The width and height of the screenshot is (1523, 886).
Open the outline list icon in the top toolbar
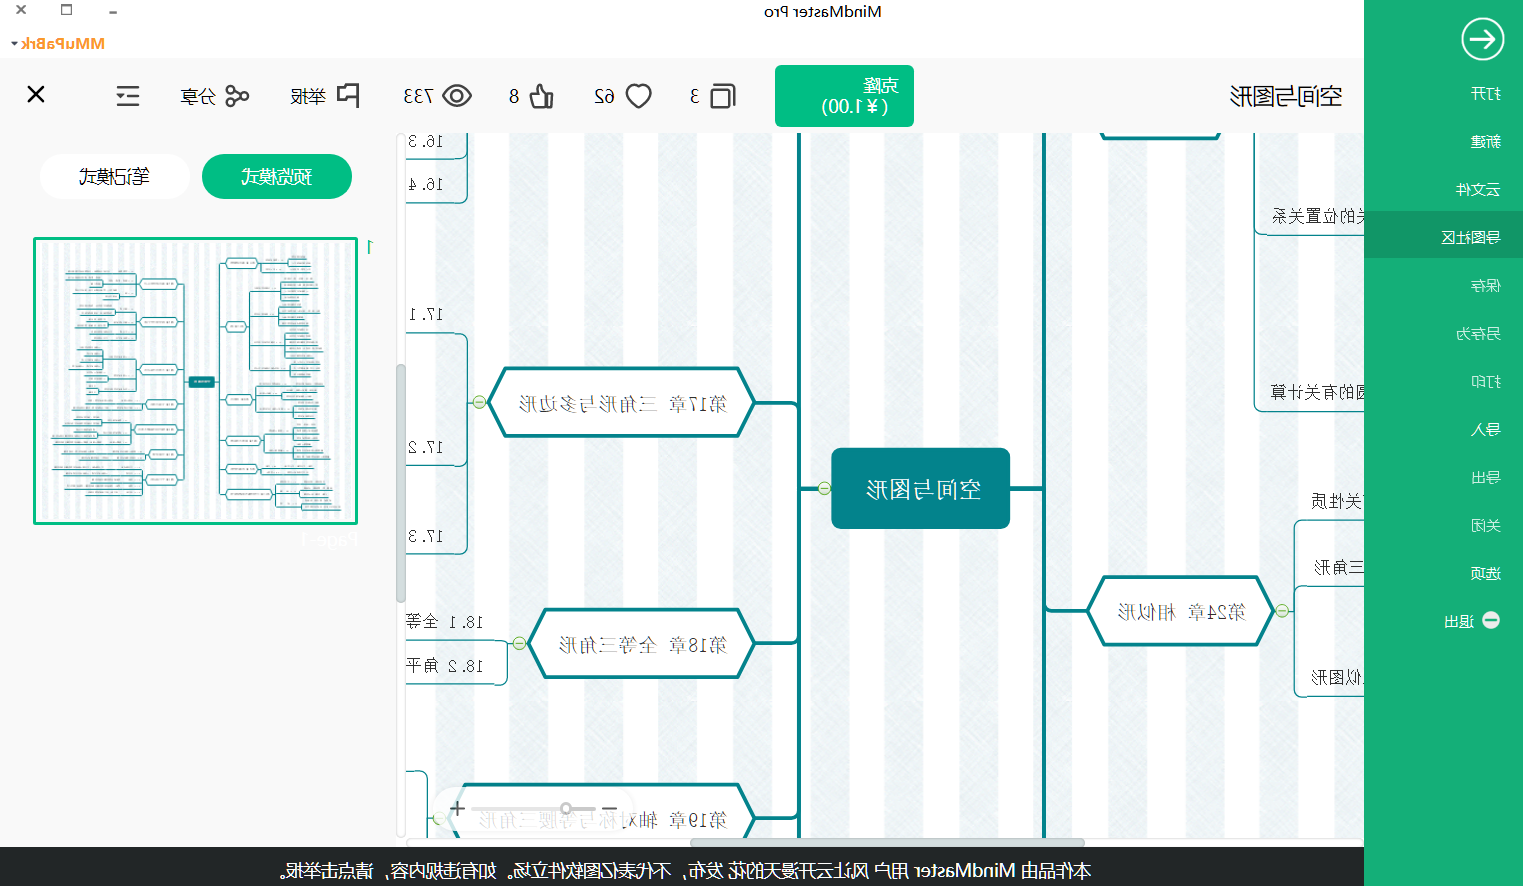pyautogui.click(x=128, y=96)
